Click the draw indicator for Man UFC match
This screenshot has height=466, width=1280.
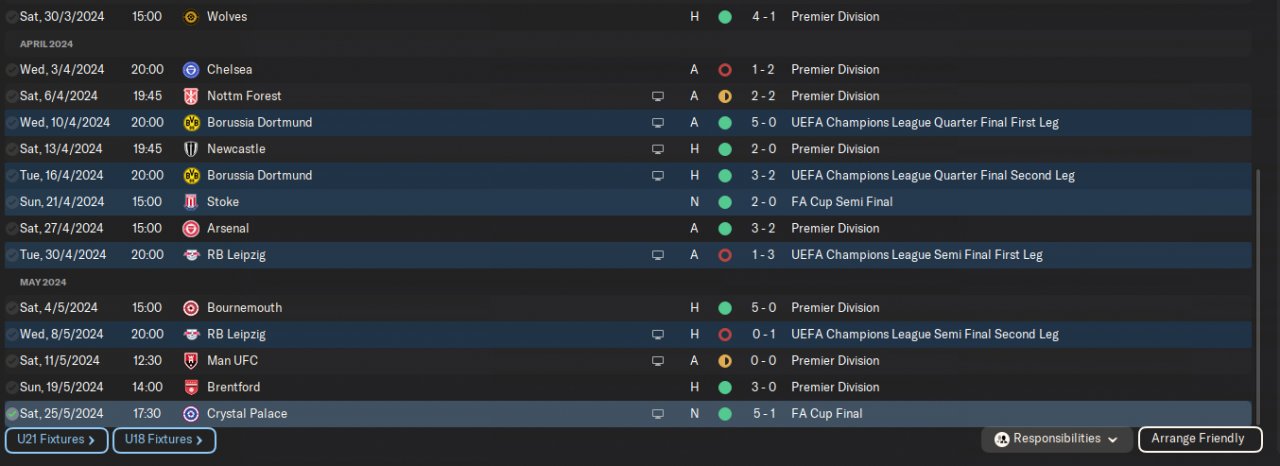pos(725,361)
